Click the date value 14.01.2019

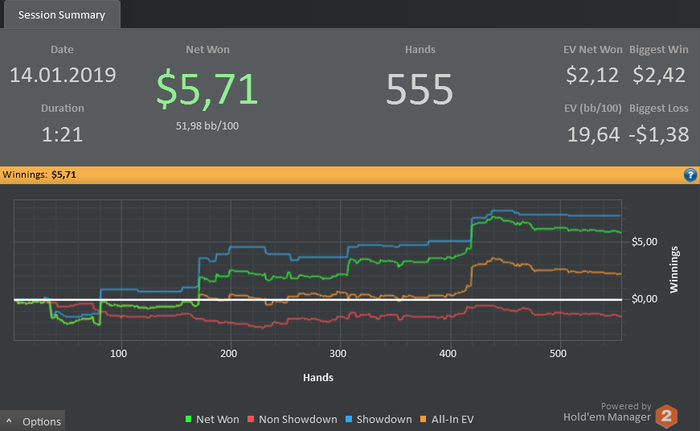62,75
